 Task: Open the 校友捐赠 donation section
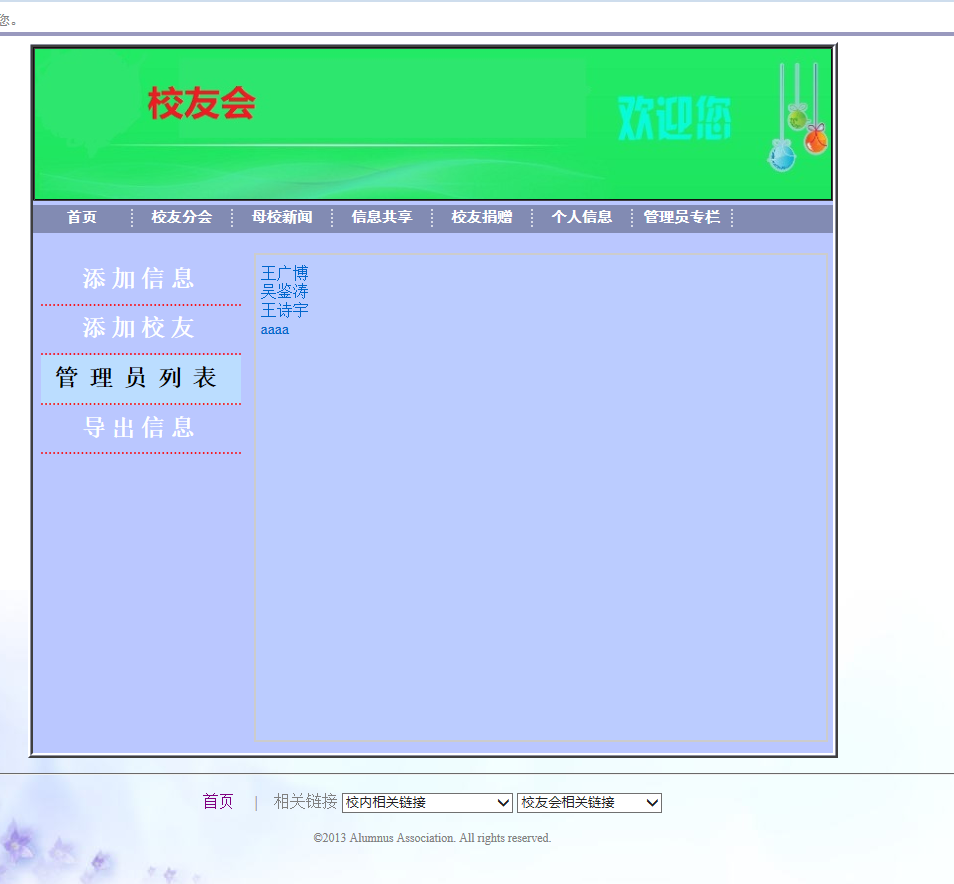(483, 217)
